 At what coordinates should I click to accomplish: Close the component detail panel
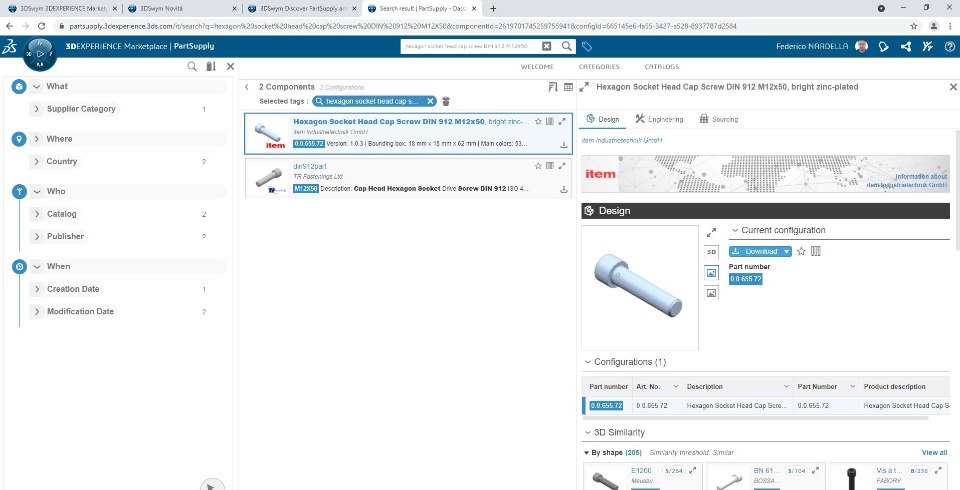tap(953, 87)
